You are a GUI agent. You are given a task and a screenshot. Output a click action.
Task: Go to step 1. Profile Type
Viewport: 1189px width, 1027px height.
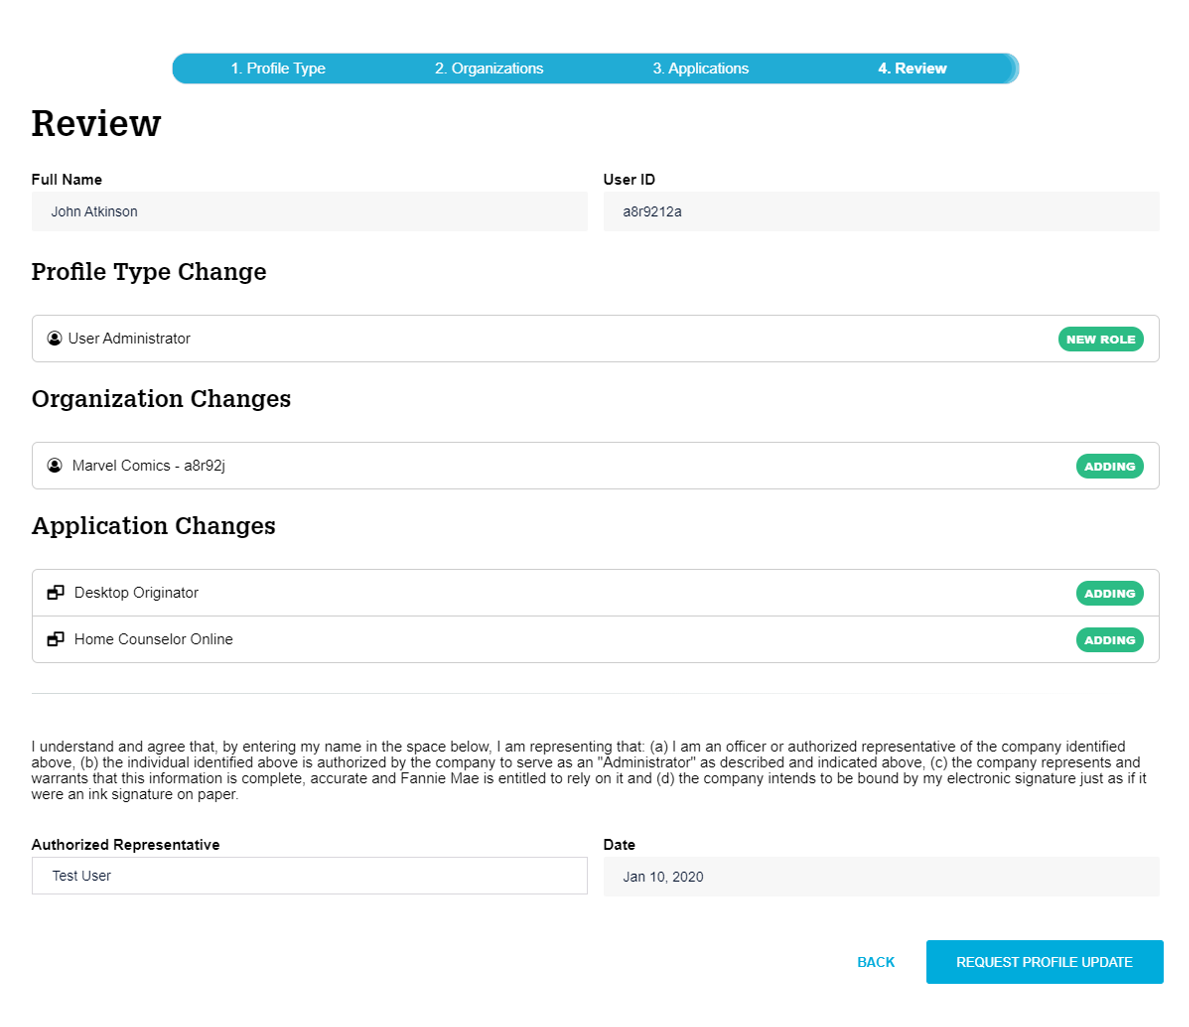(278, 68)
